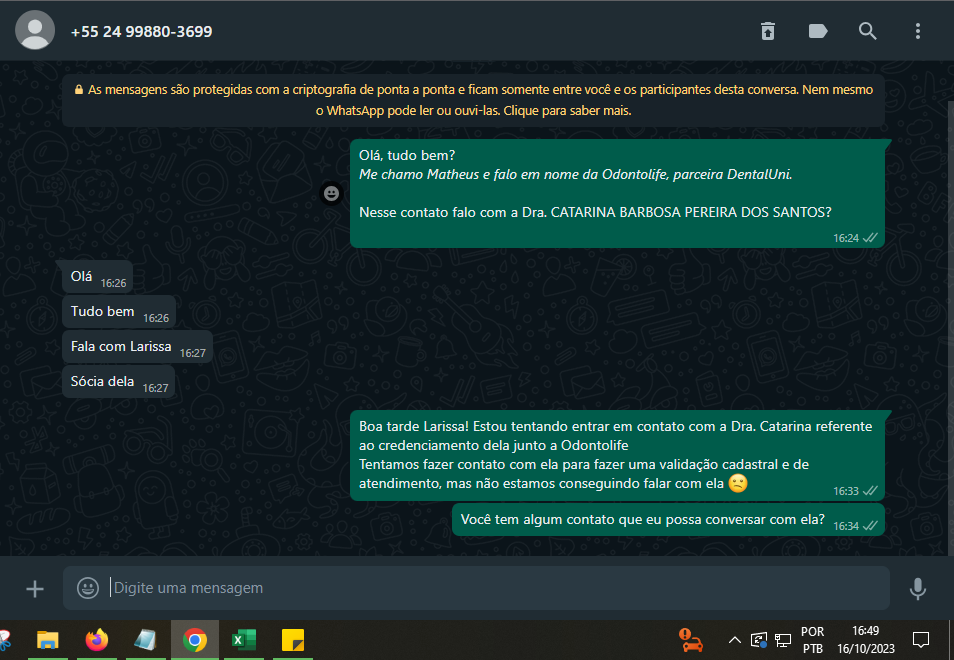Viewport: 954px width, 660px height.
Task: Click the orange car alert tray icon
Action: (691, 640)
